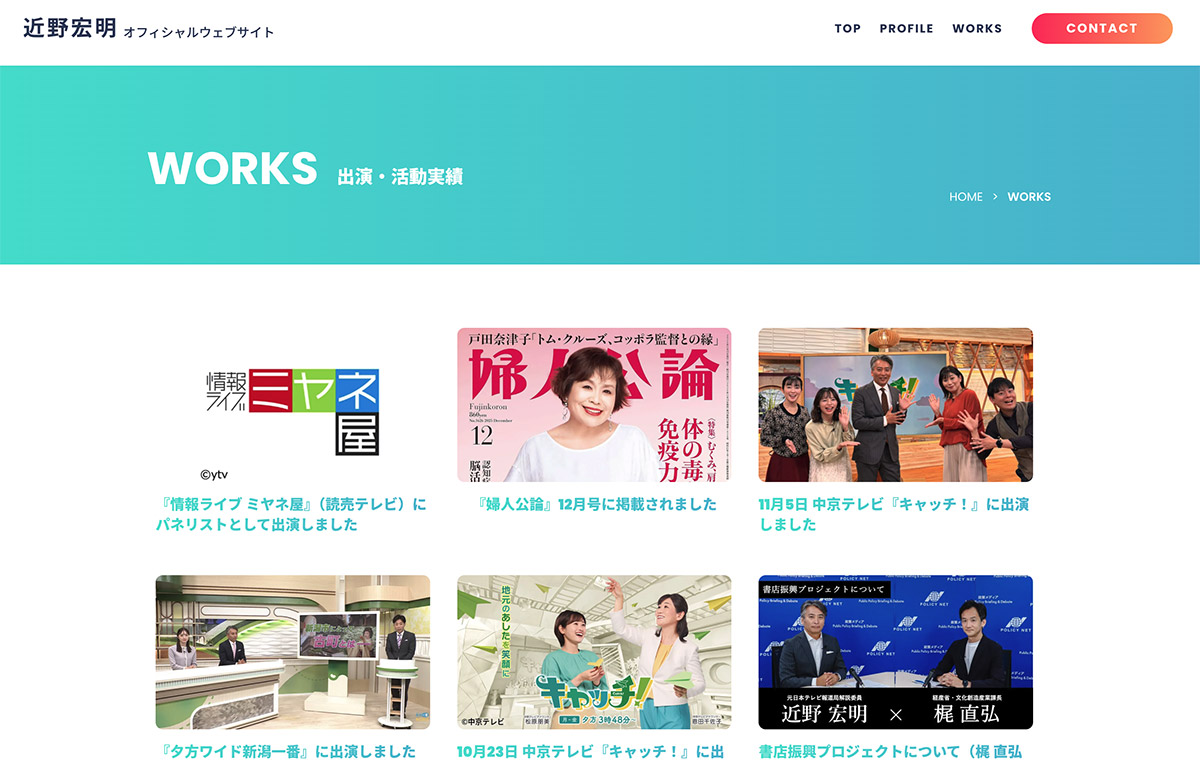The image size is (1200, 761).
Task: Open the 11月5日 中京テレビ article title link
Action: [x=893, y=514]
